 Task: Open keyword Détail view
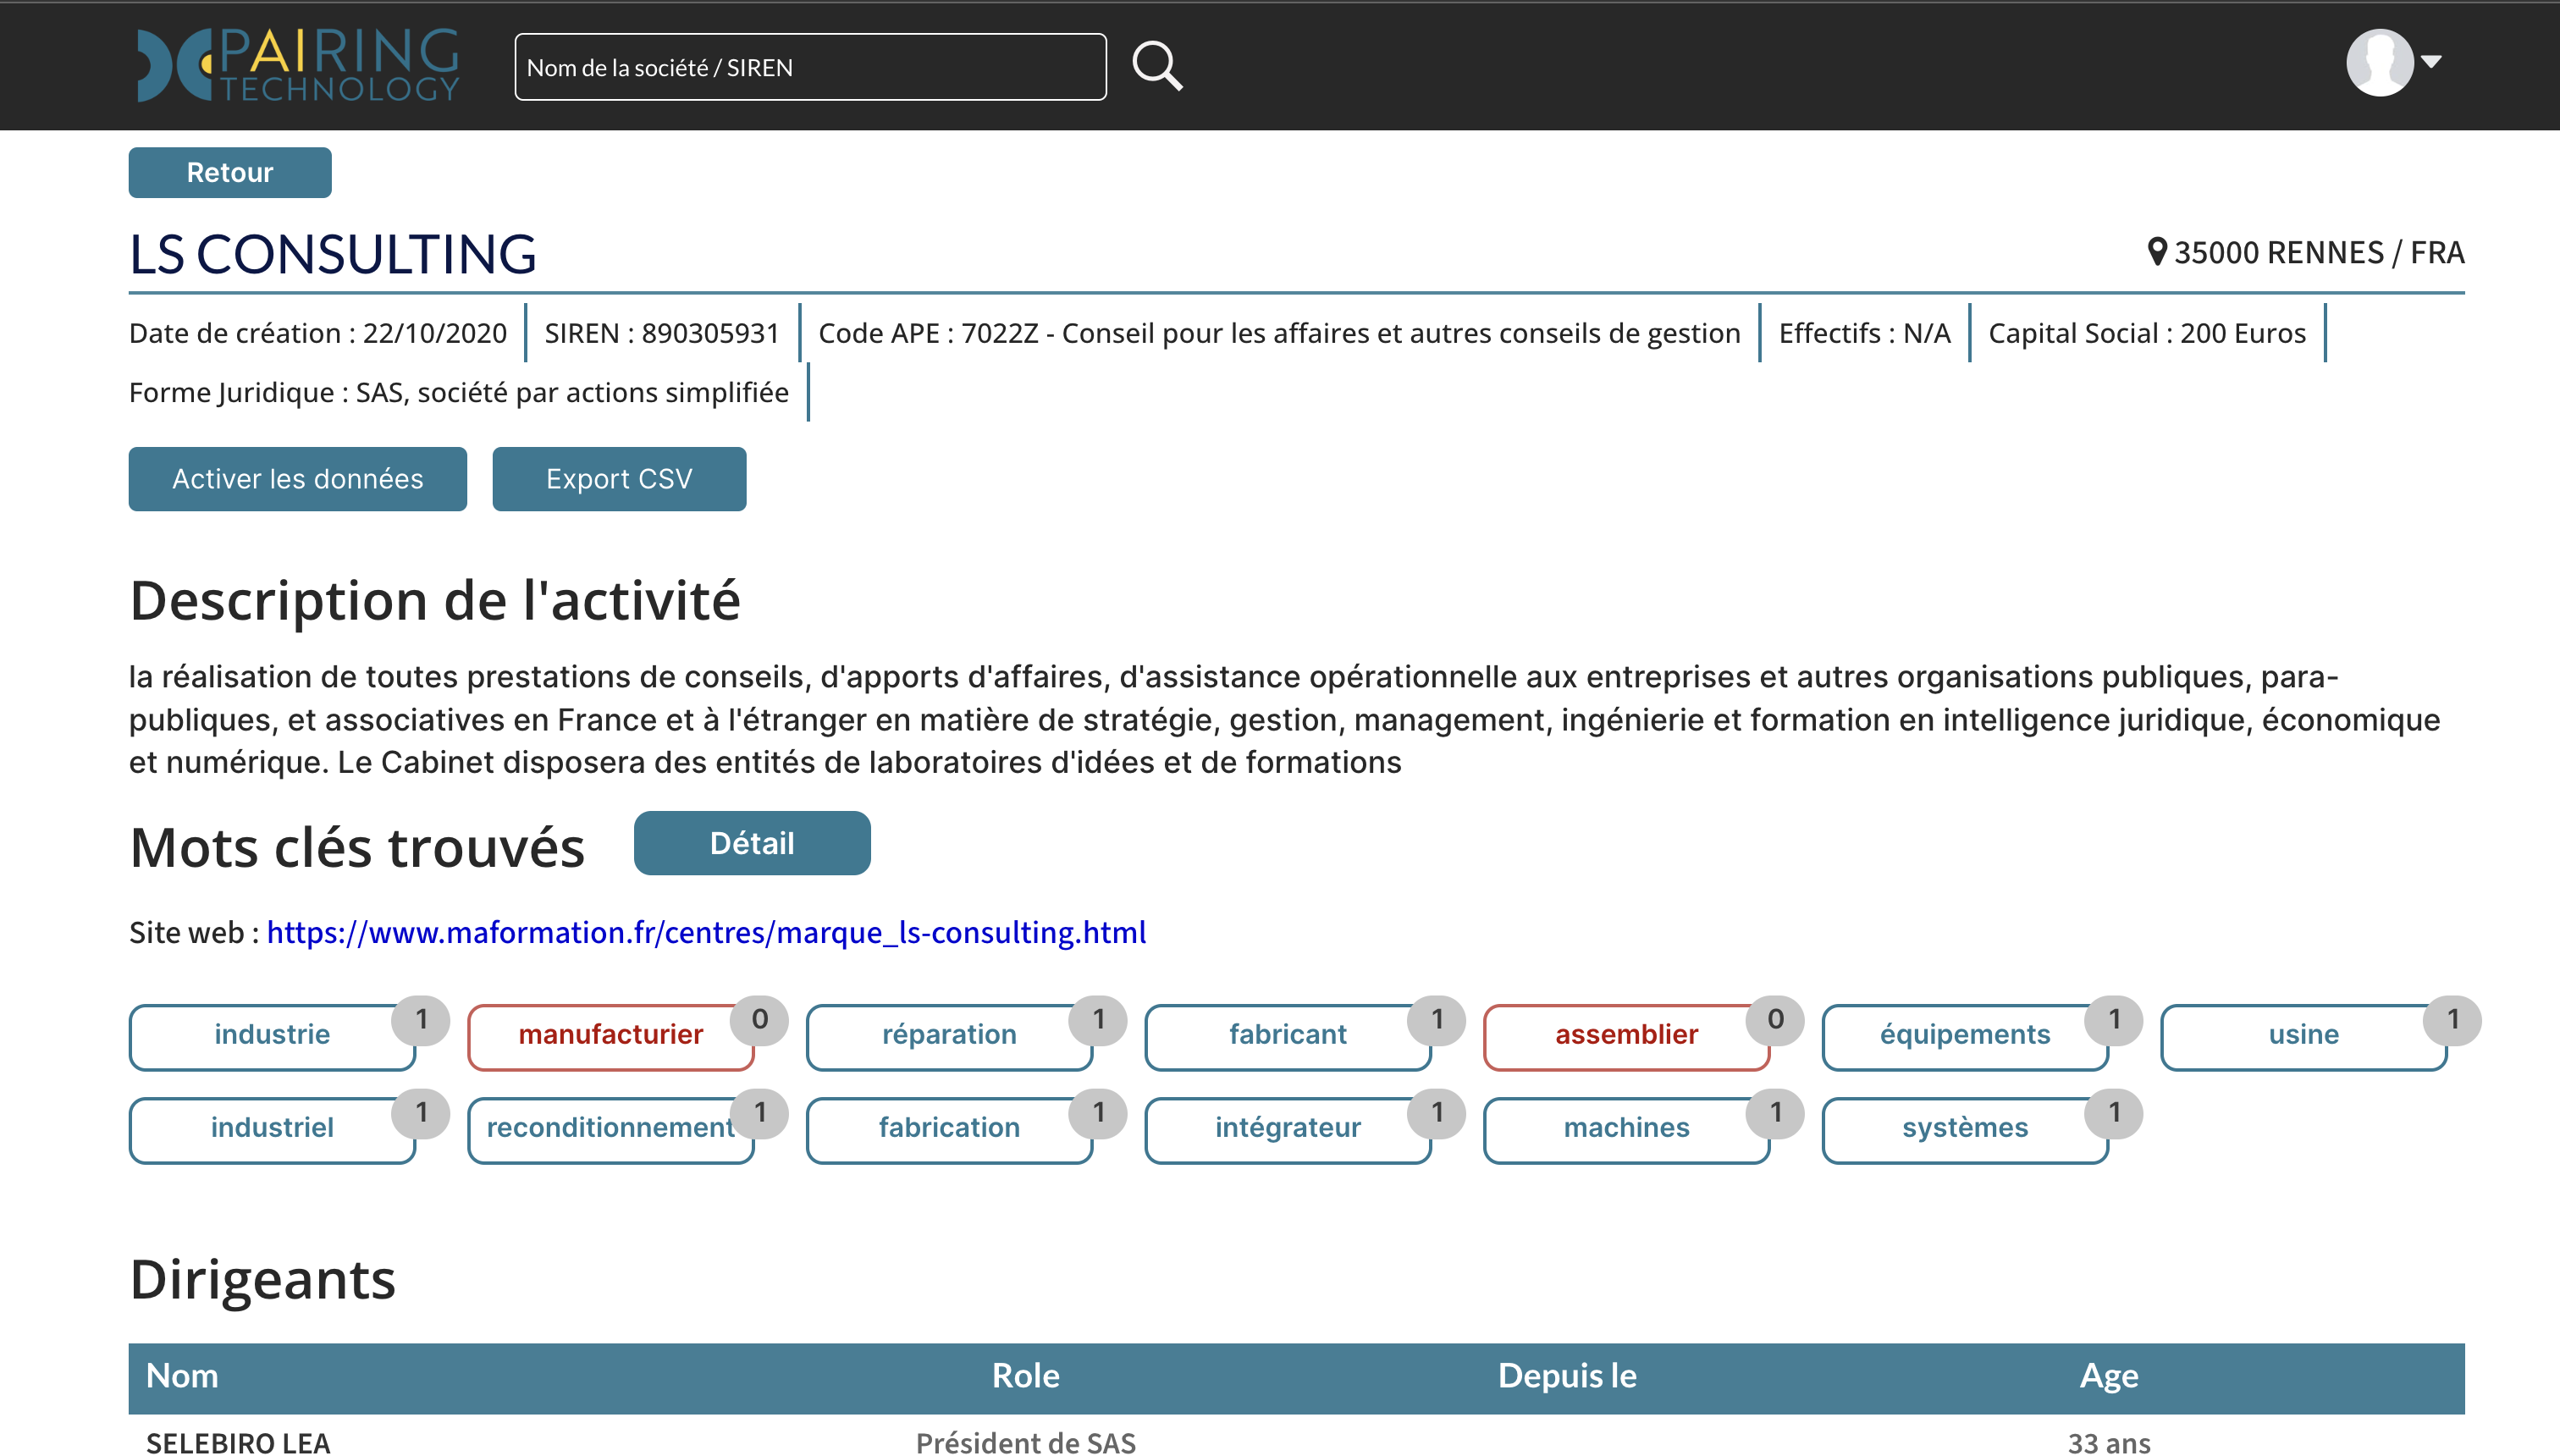[x=752, y=843]
